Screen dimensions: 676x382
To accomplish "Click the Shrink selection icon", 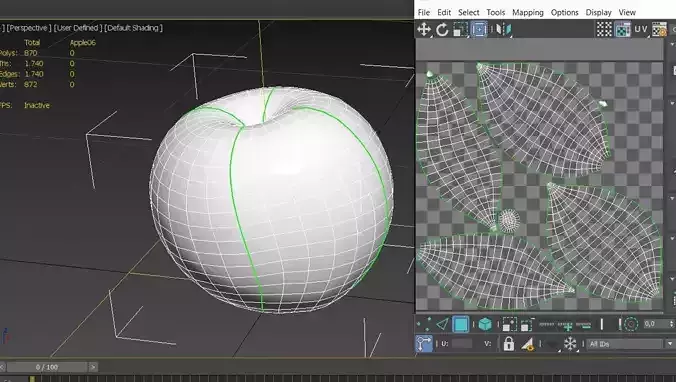I will pyautogui.click(x=527, y=324).
